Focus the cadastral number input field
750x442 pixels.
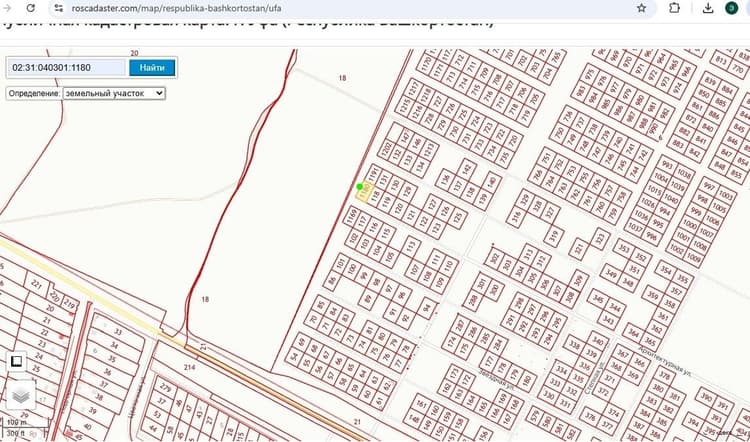coord(66,67)
